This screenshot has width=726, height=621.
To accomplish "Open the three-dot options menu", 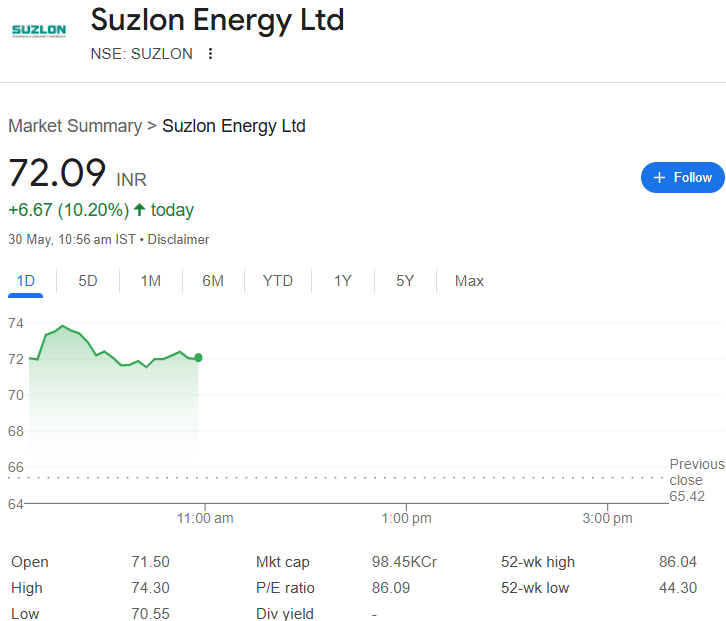I will coord(210,54).
